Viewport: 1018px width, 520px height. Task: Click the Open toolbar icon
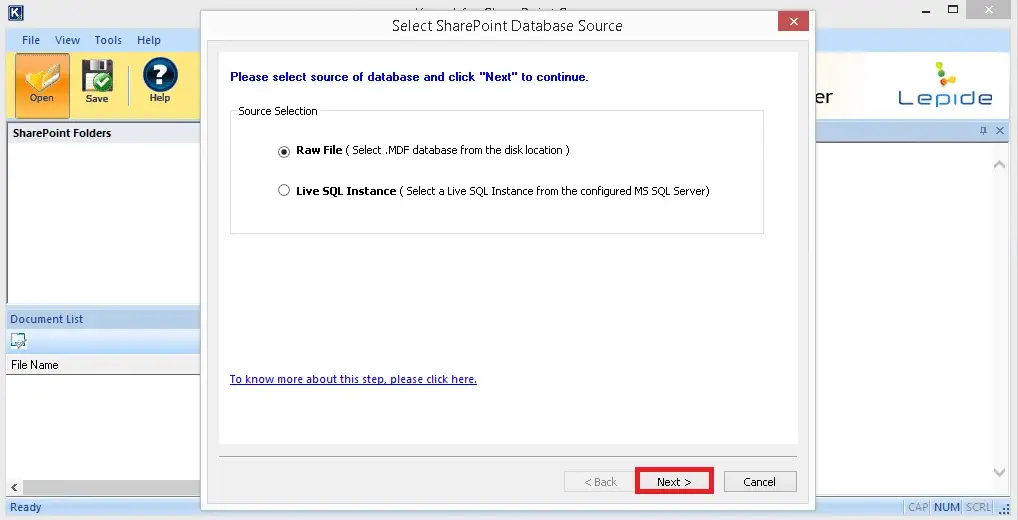[42, 85]
